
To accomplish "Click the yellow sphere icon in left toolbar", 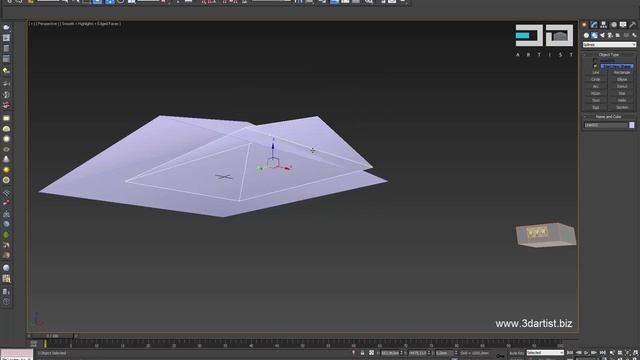I will tap(6, 169).
